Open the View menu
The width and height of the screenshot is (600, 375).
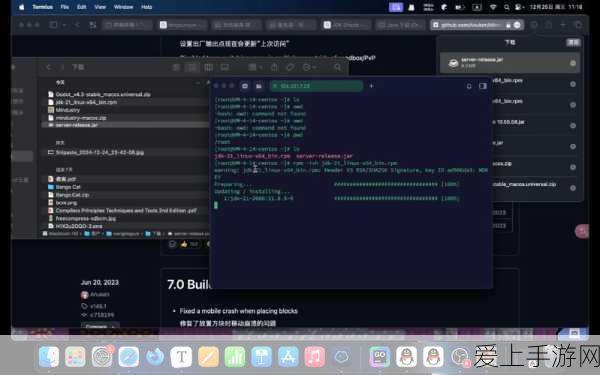tap(100, 7)
